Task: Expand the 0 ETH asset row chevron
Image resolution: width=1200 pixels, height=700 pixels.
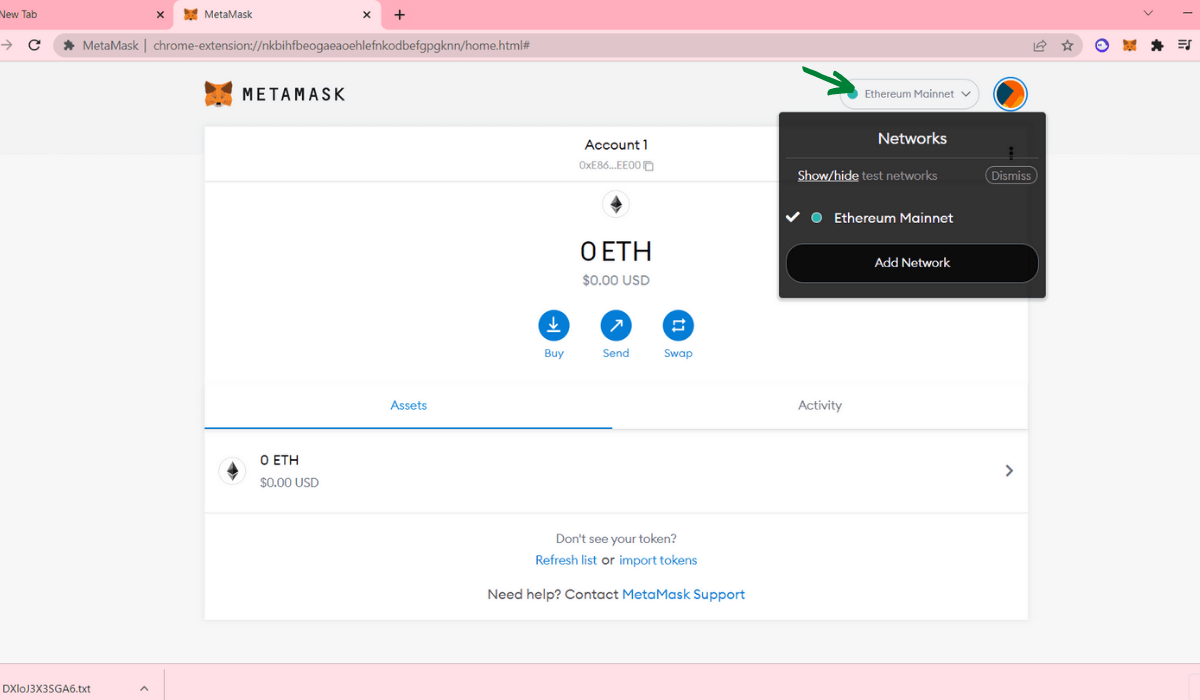Action: [x=1009, y=471]
